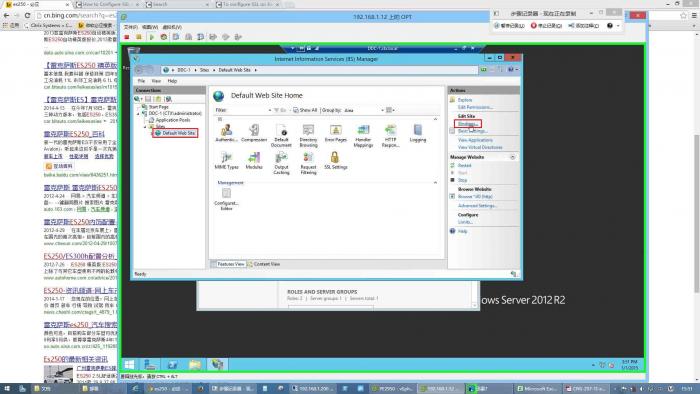
Task: Click Advanced Settings action link
Action: pyautogui.click(x=477, y=206)
